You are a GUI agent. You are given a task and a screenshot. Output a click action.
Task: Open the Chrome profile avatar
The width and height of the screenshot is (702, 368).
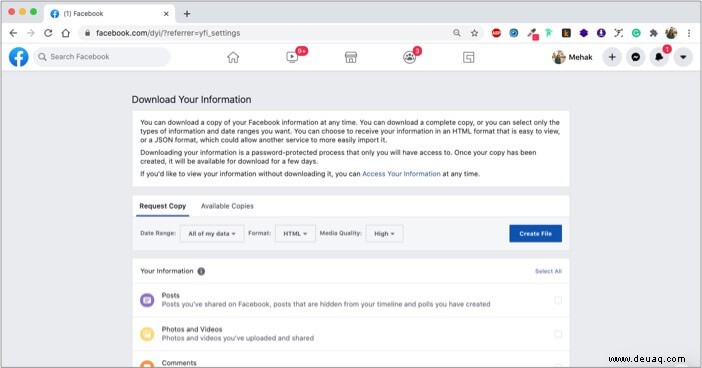(671, 33)
